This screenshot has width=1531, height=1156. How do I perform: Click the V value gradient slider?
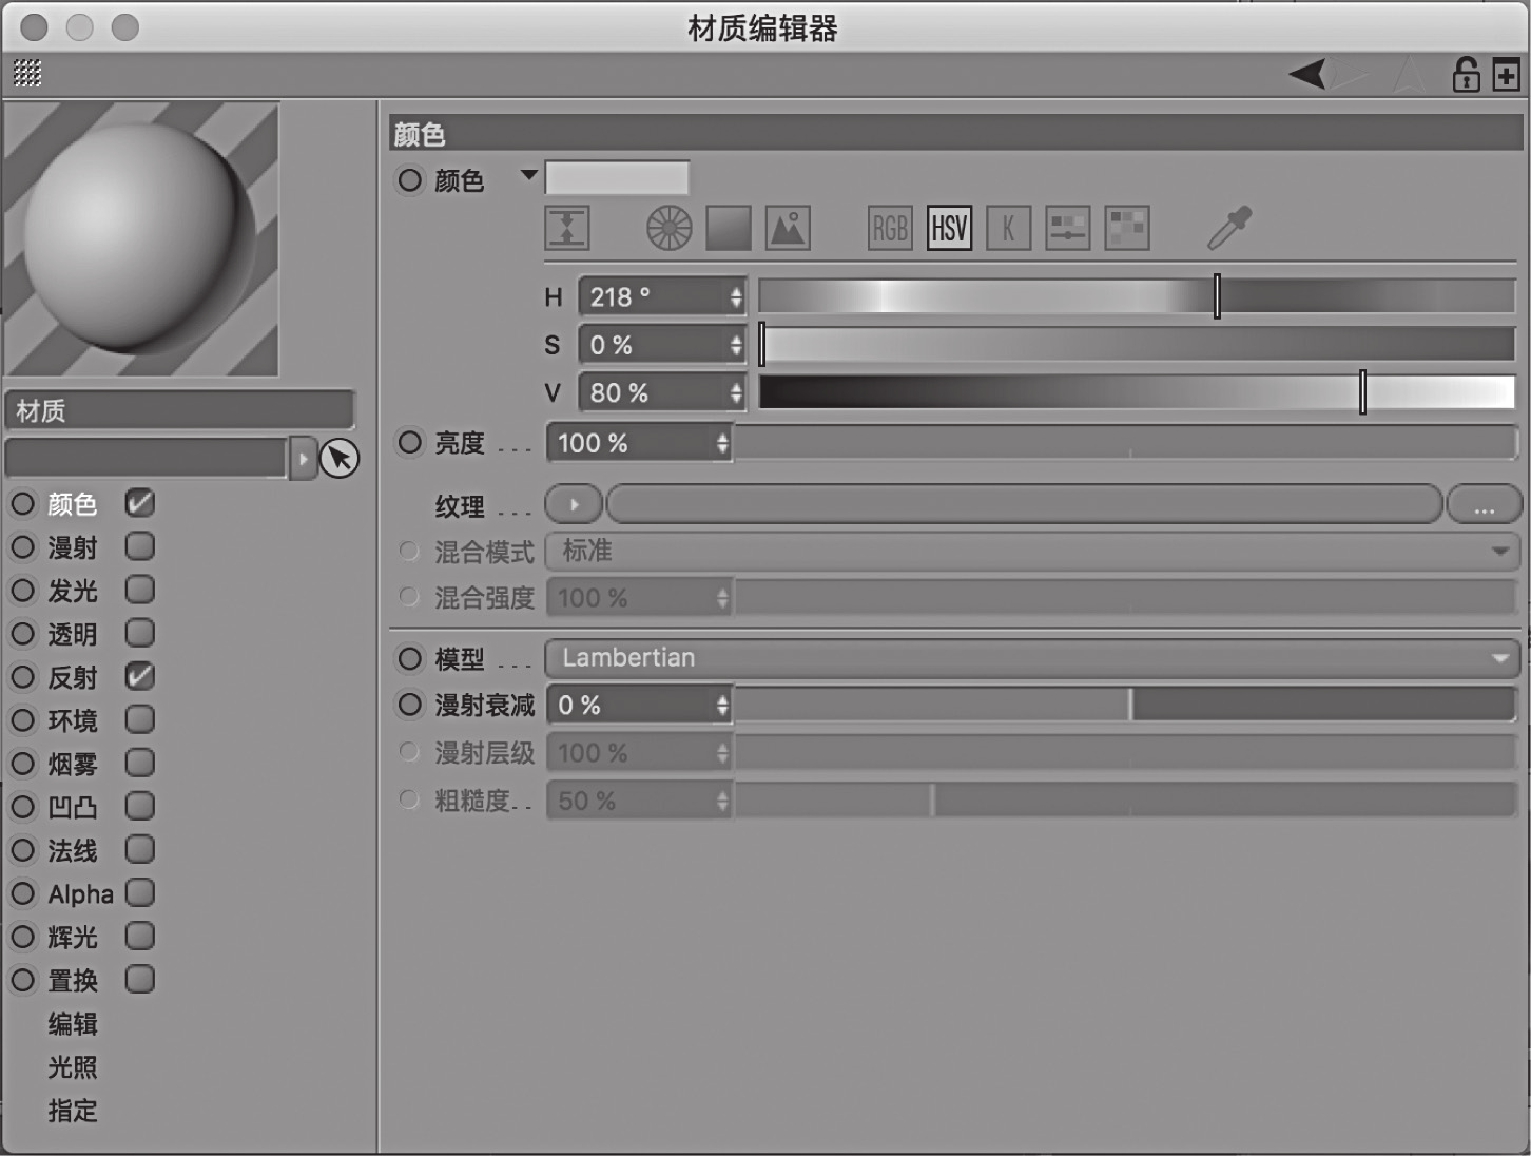coord(1137,392)
